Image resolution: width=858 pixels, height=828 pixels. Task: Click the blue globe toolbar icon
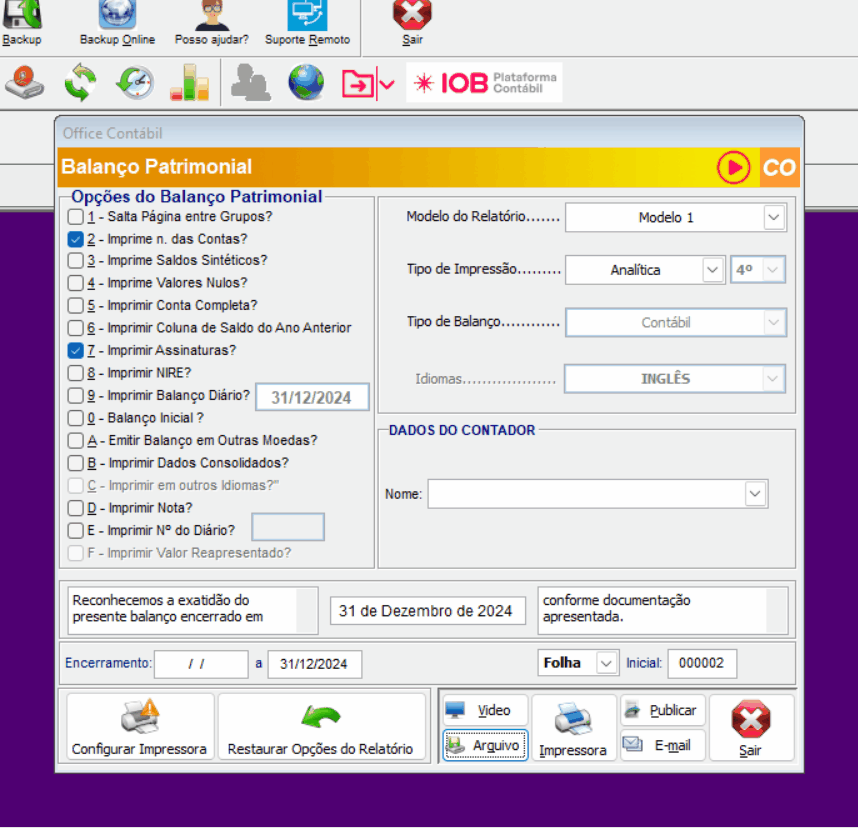tap(306, 82)
